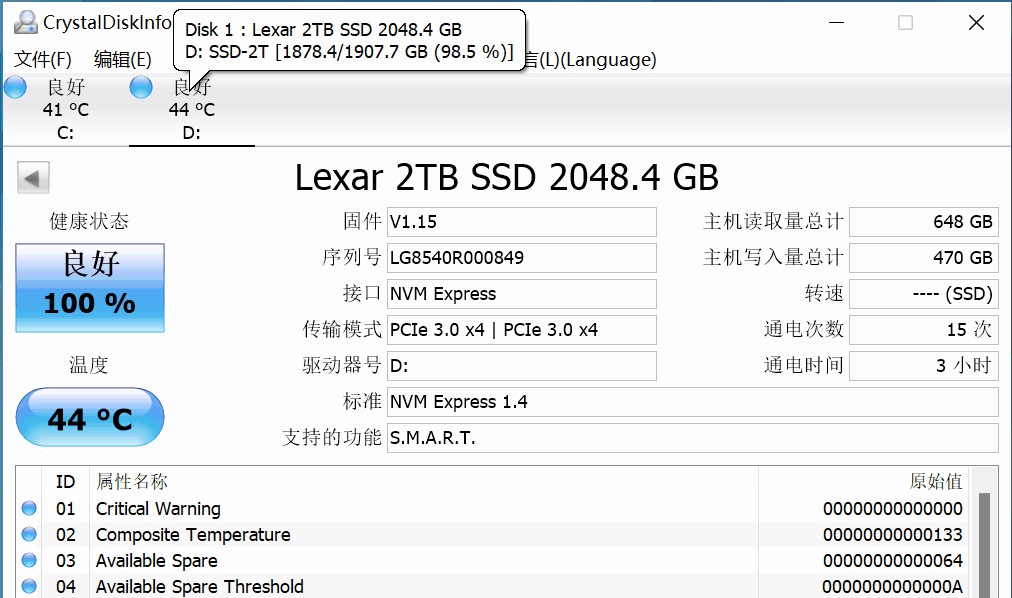Click the status dot of Available Spare row
Screen dimensions: 1012x598
pos(29,560)
